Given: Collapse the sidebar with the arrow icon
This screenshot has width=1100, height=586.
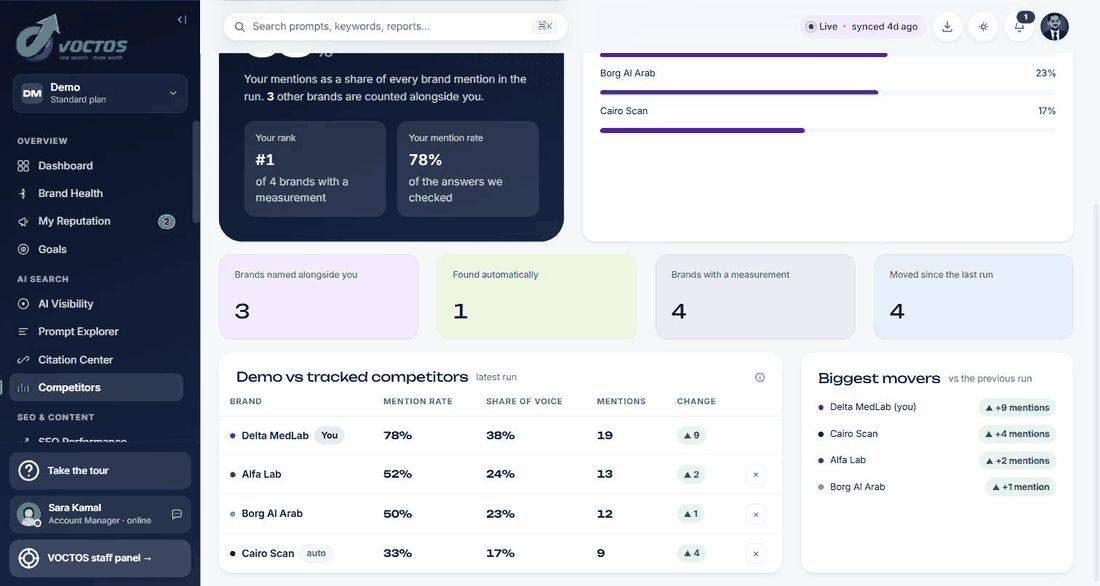Looking at the screenshot, I should tap(182, 20).
